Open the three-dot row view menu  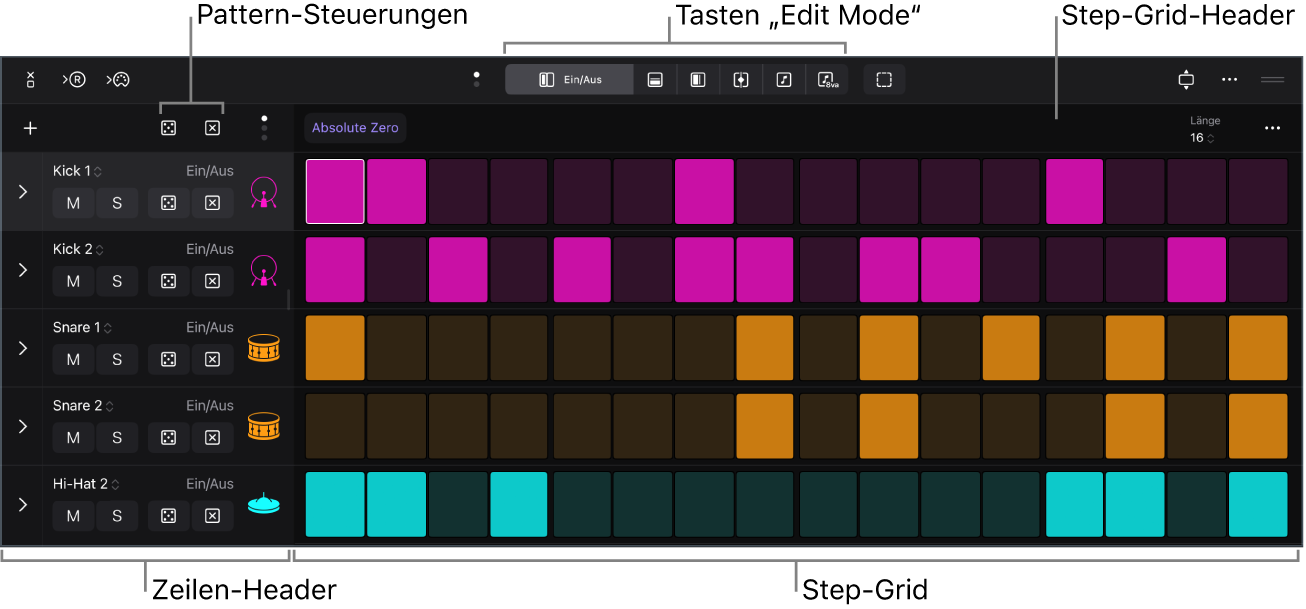(263, 128)
